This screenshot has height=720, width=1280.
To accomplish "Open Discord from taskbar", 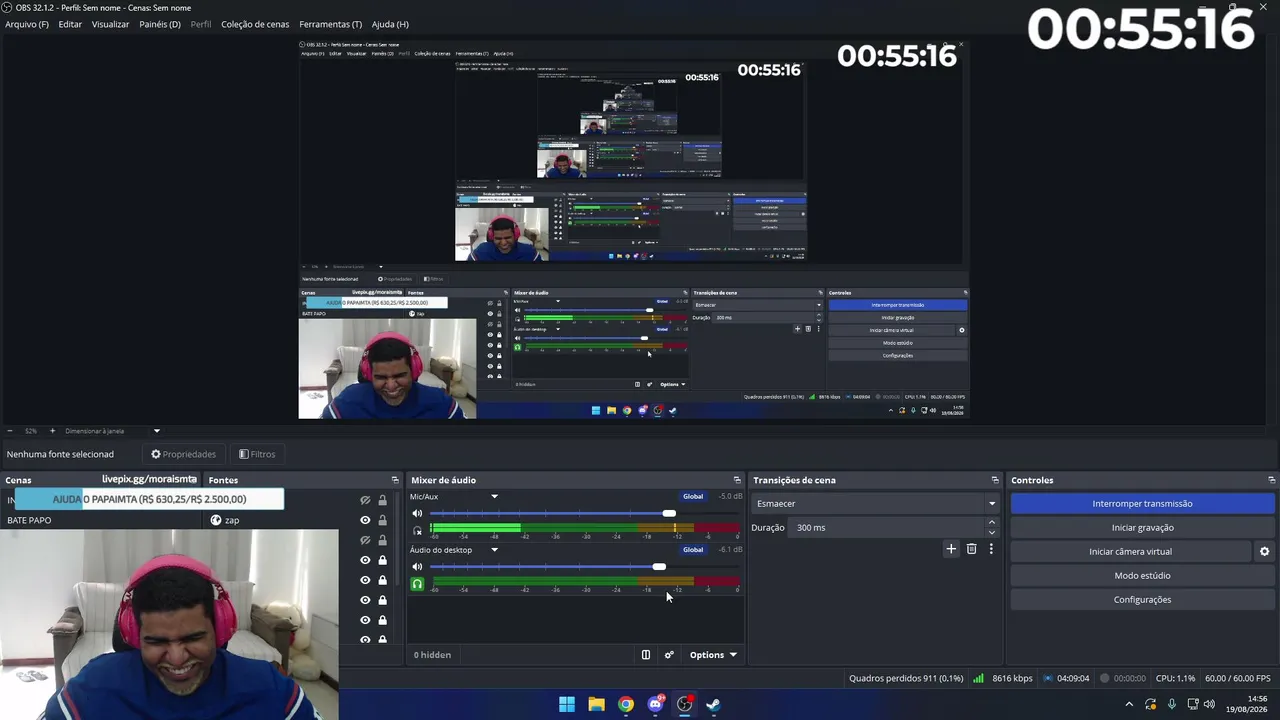I will (655, 704).
